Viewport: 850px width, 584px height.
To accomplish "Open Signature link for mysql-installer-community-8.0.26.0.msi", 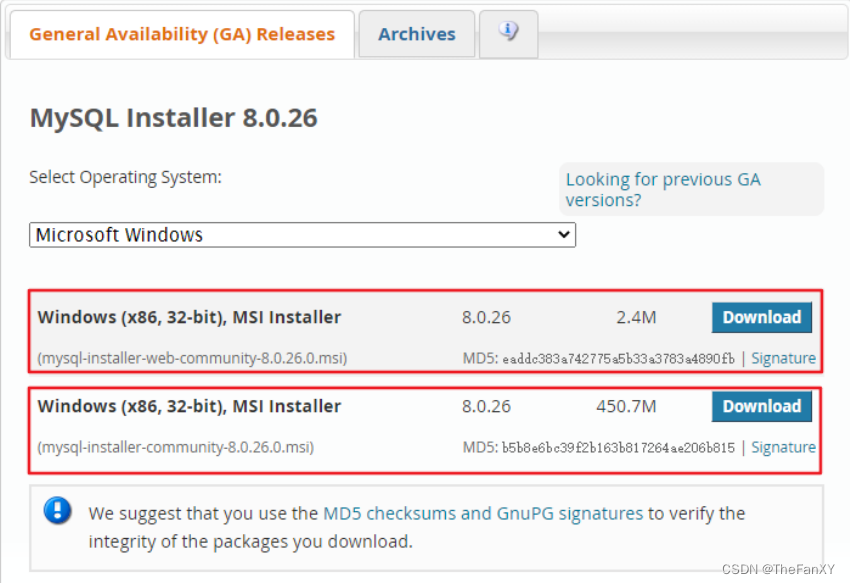I will click(783, 447).
